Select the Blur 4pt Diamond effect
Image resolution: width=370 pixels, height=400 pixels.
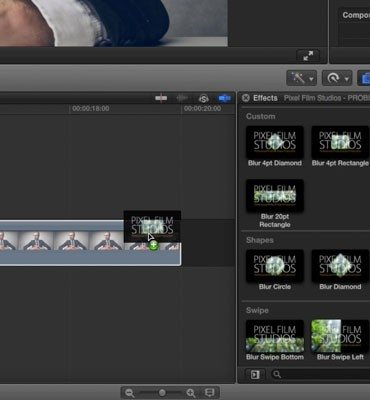[275, 146]
